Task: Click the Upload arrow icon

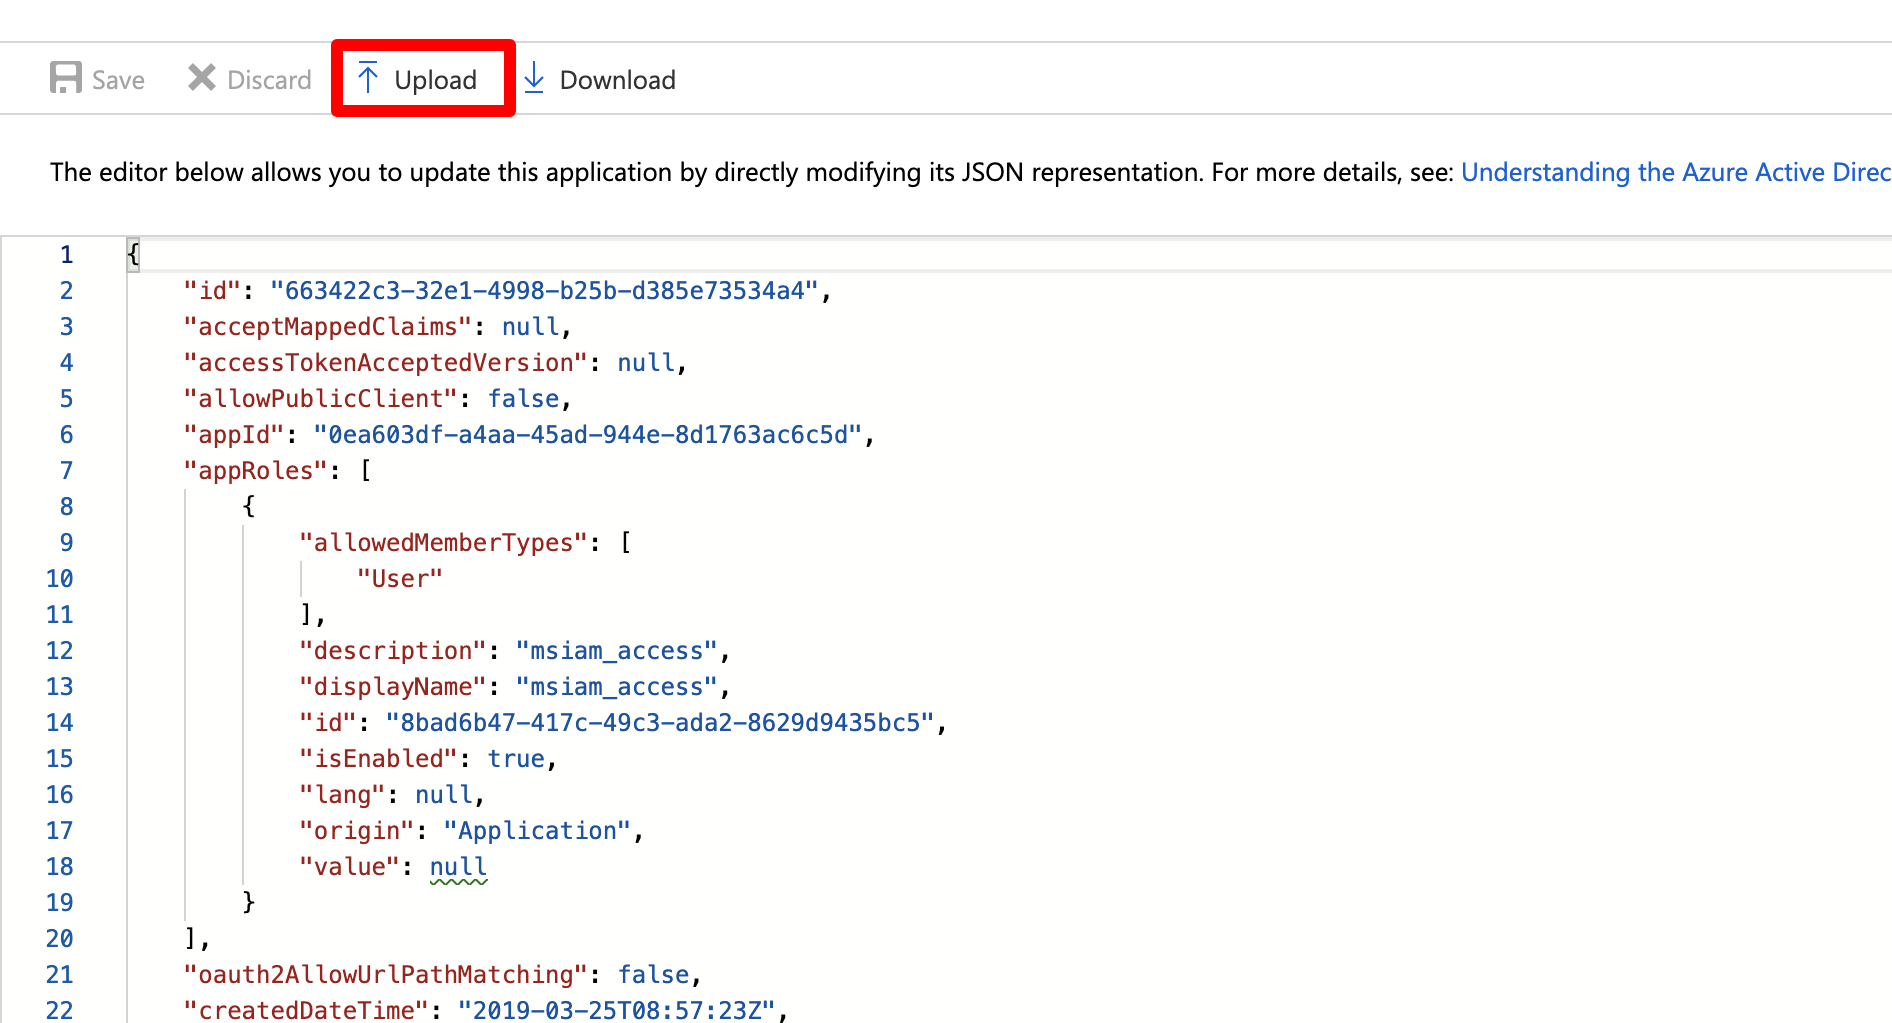Action: pyautogui.click(x=368, y=77)
